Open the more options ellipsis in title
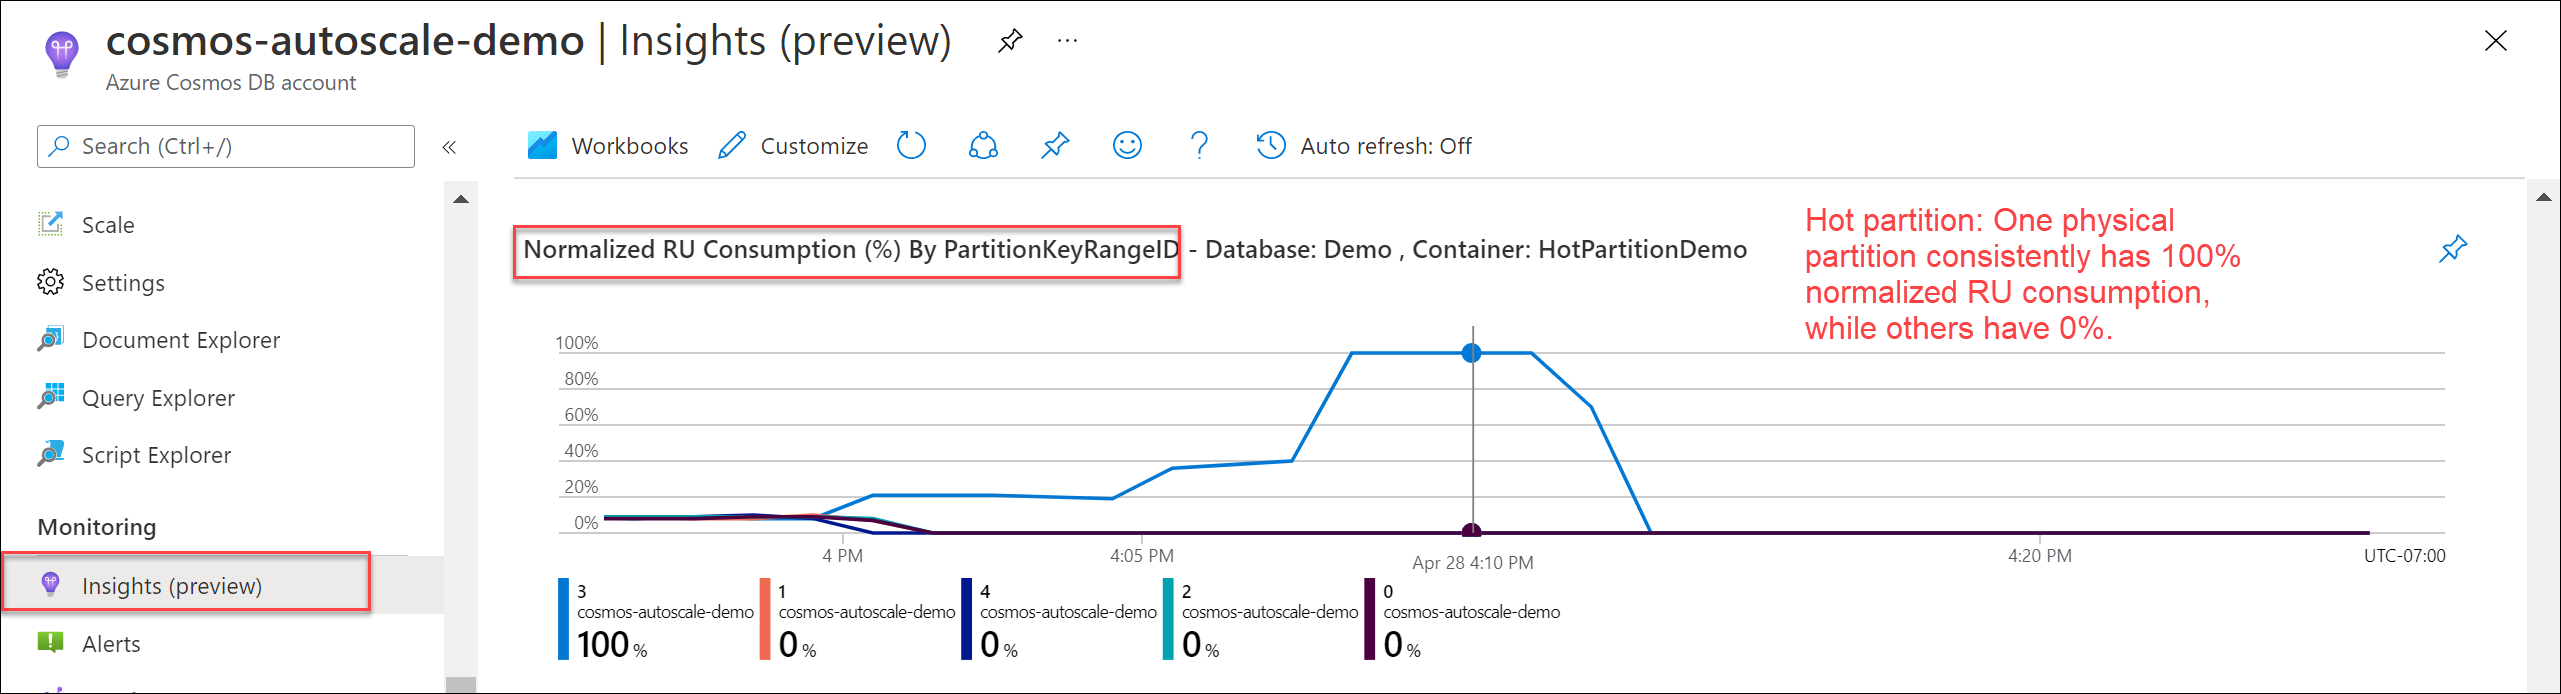Screen dimensions: 2561x694 pyautogui.click(x=1067, y=41)
